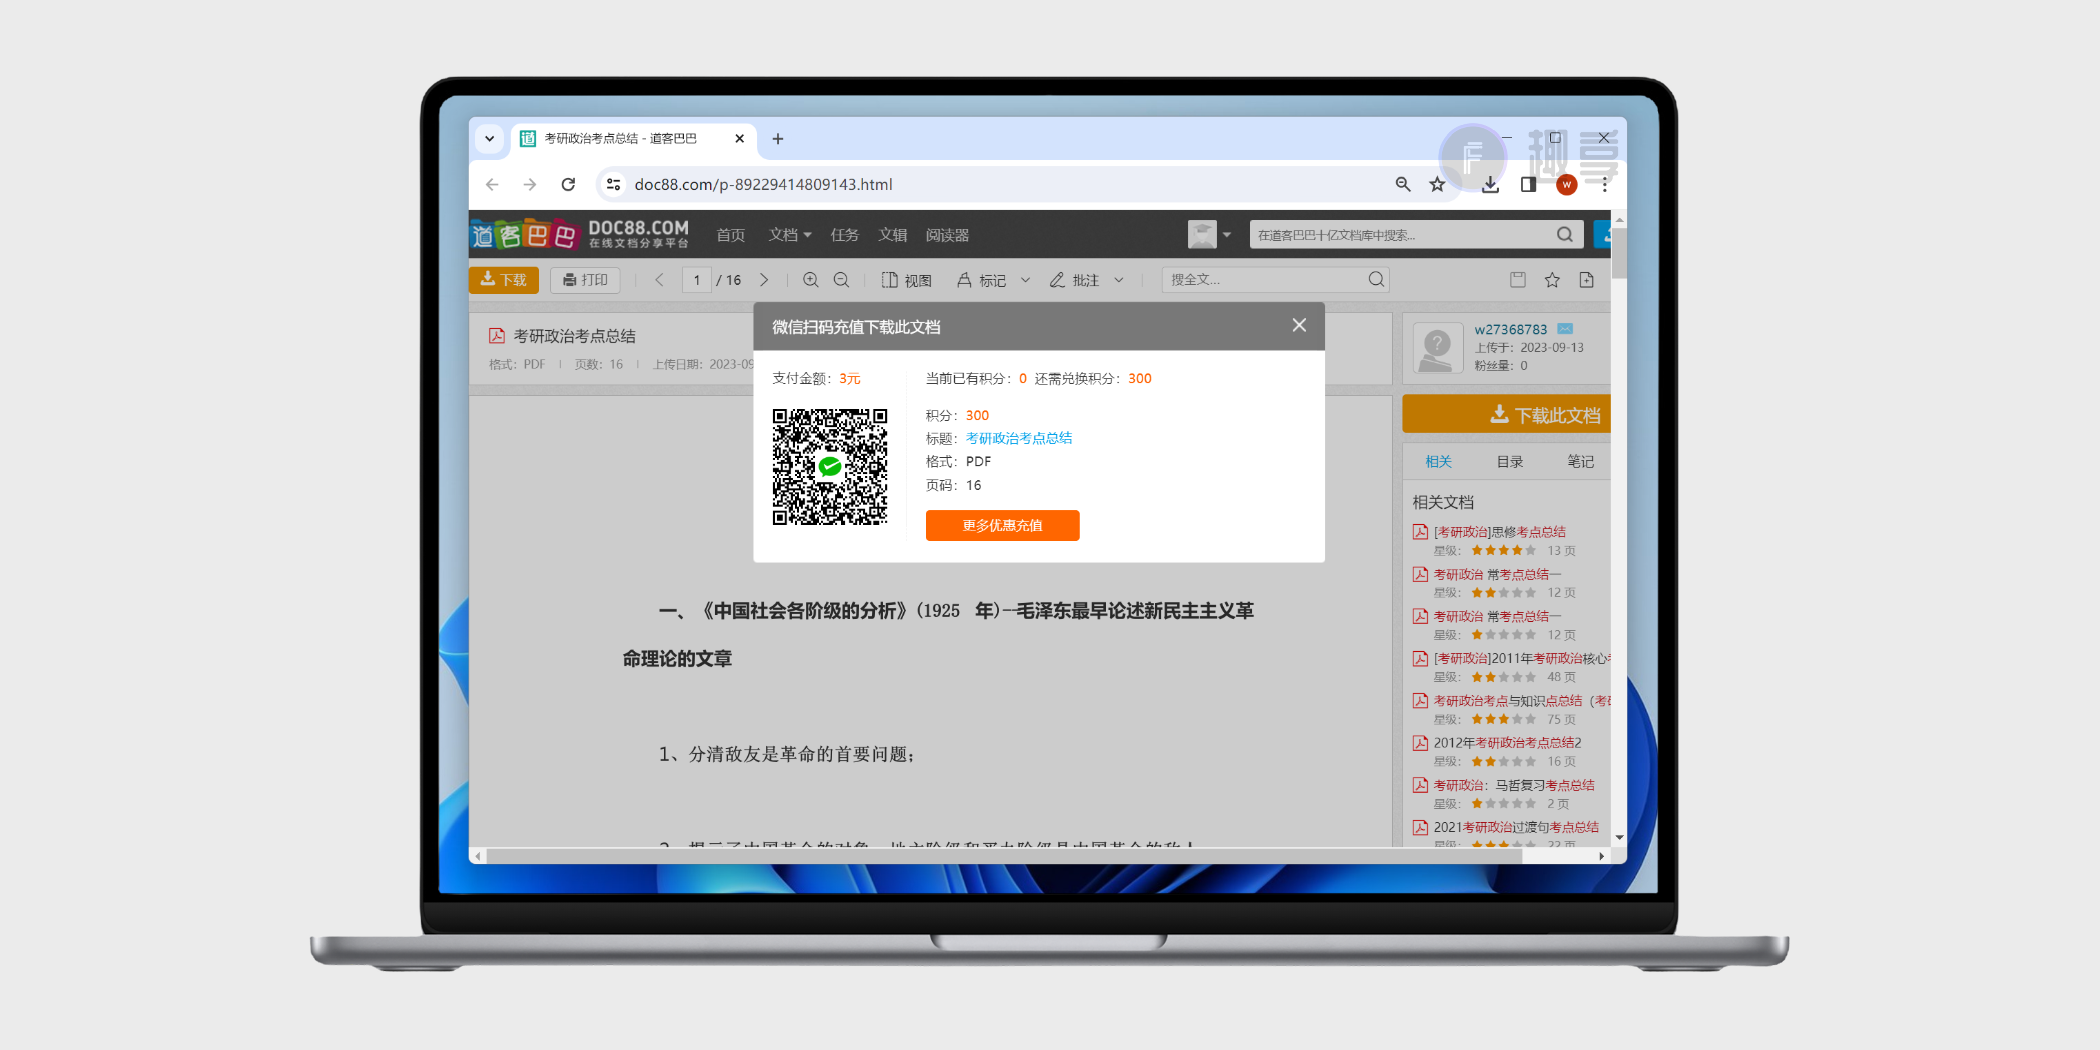Open the tab search chevron dropdown
The height and width of the screenshot is (1050, 2100).
489,139
